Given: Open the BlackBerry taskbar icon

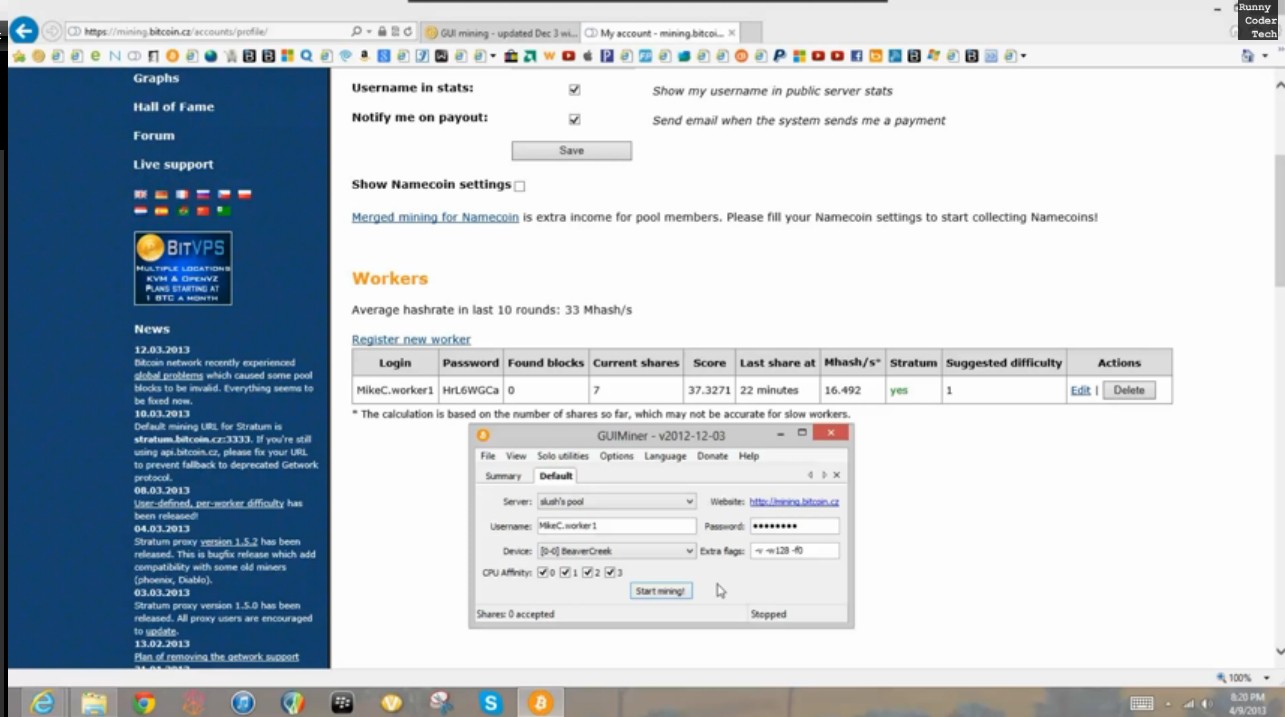Looking at the screenshot, I should click(342, 703).
